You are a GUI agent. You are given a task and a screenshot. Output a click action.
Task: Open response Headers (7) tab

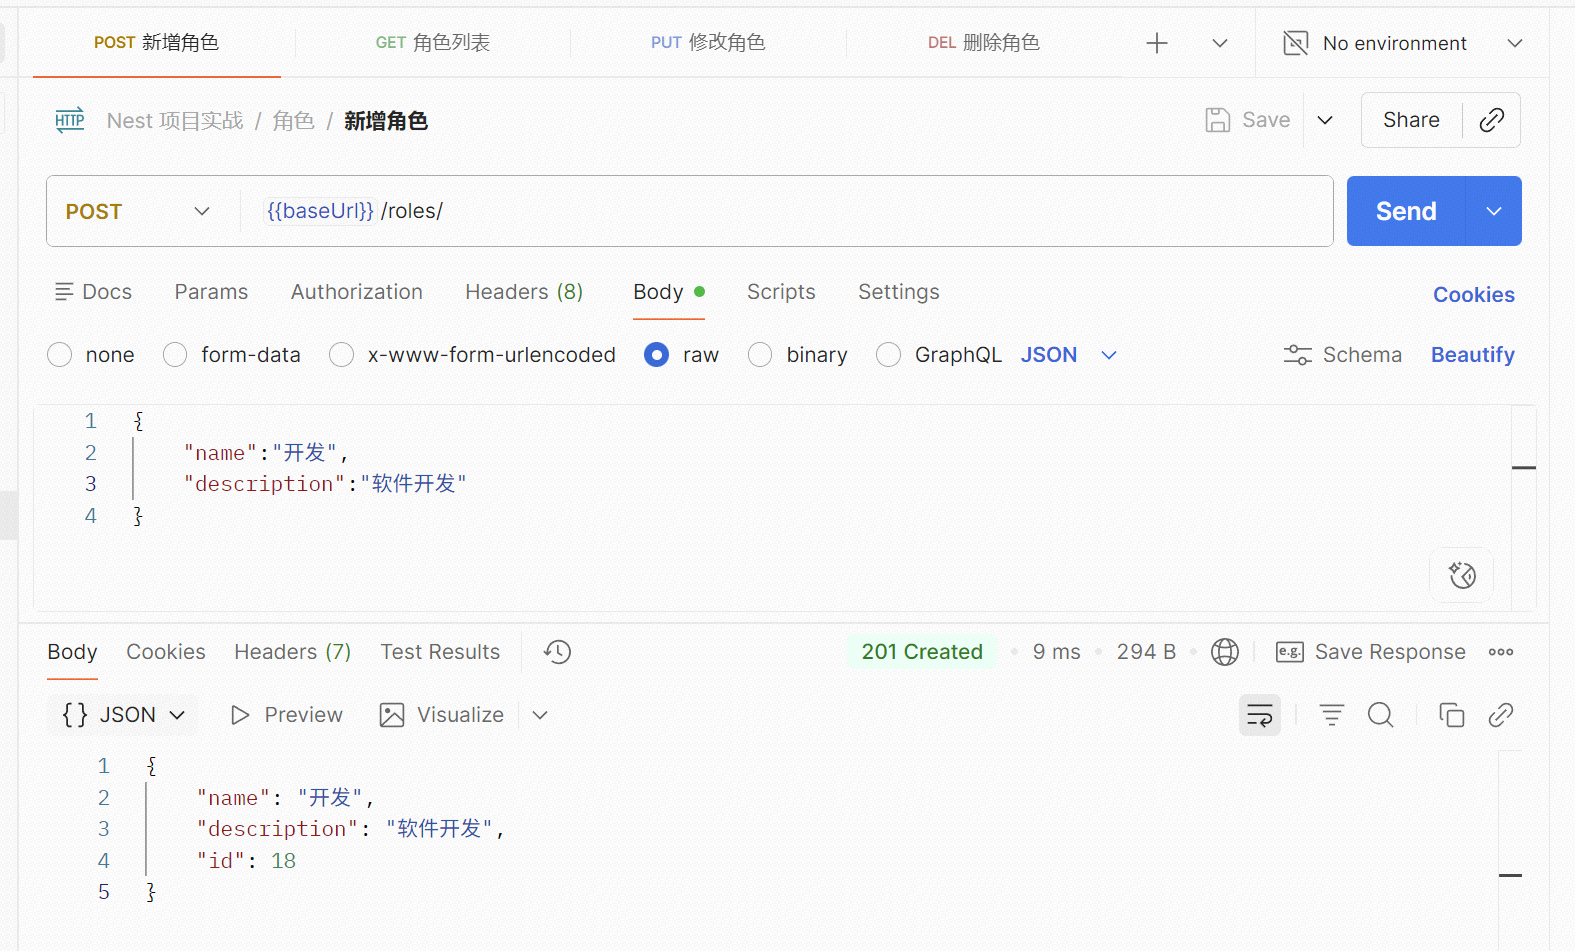tap(293, 652)
